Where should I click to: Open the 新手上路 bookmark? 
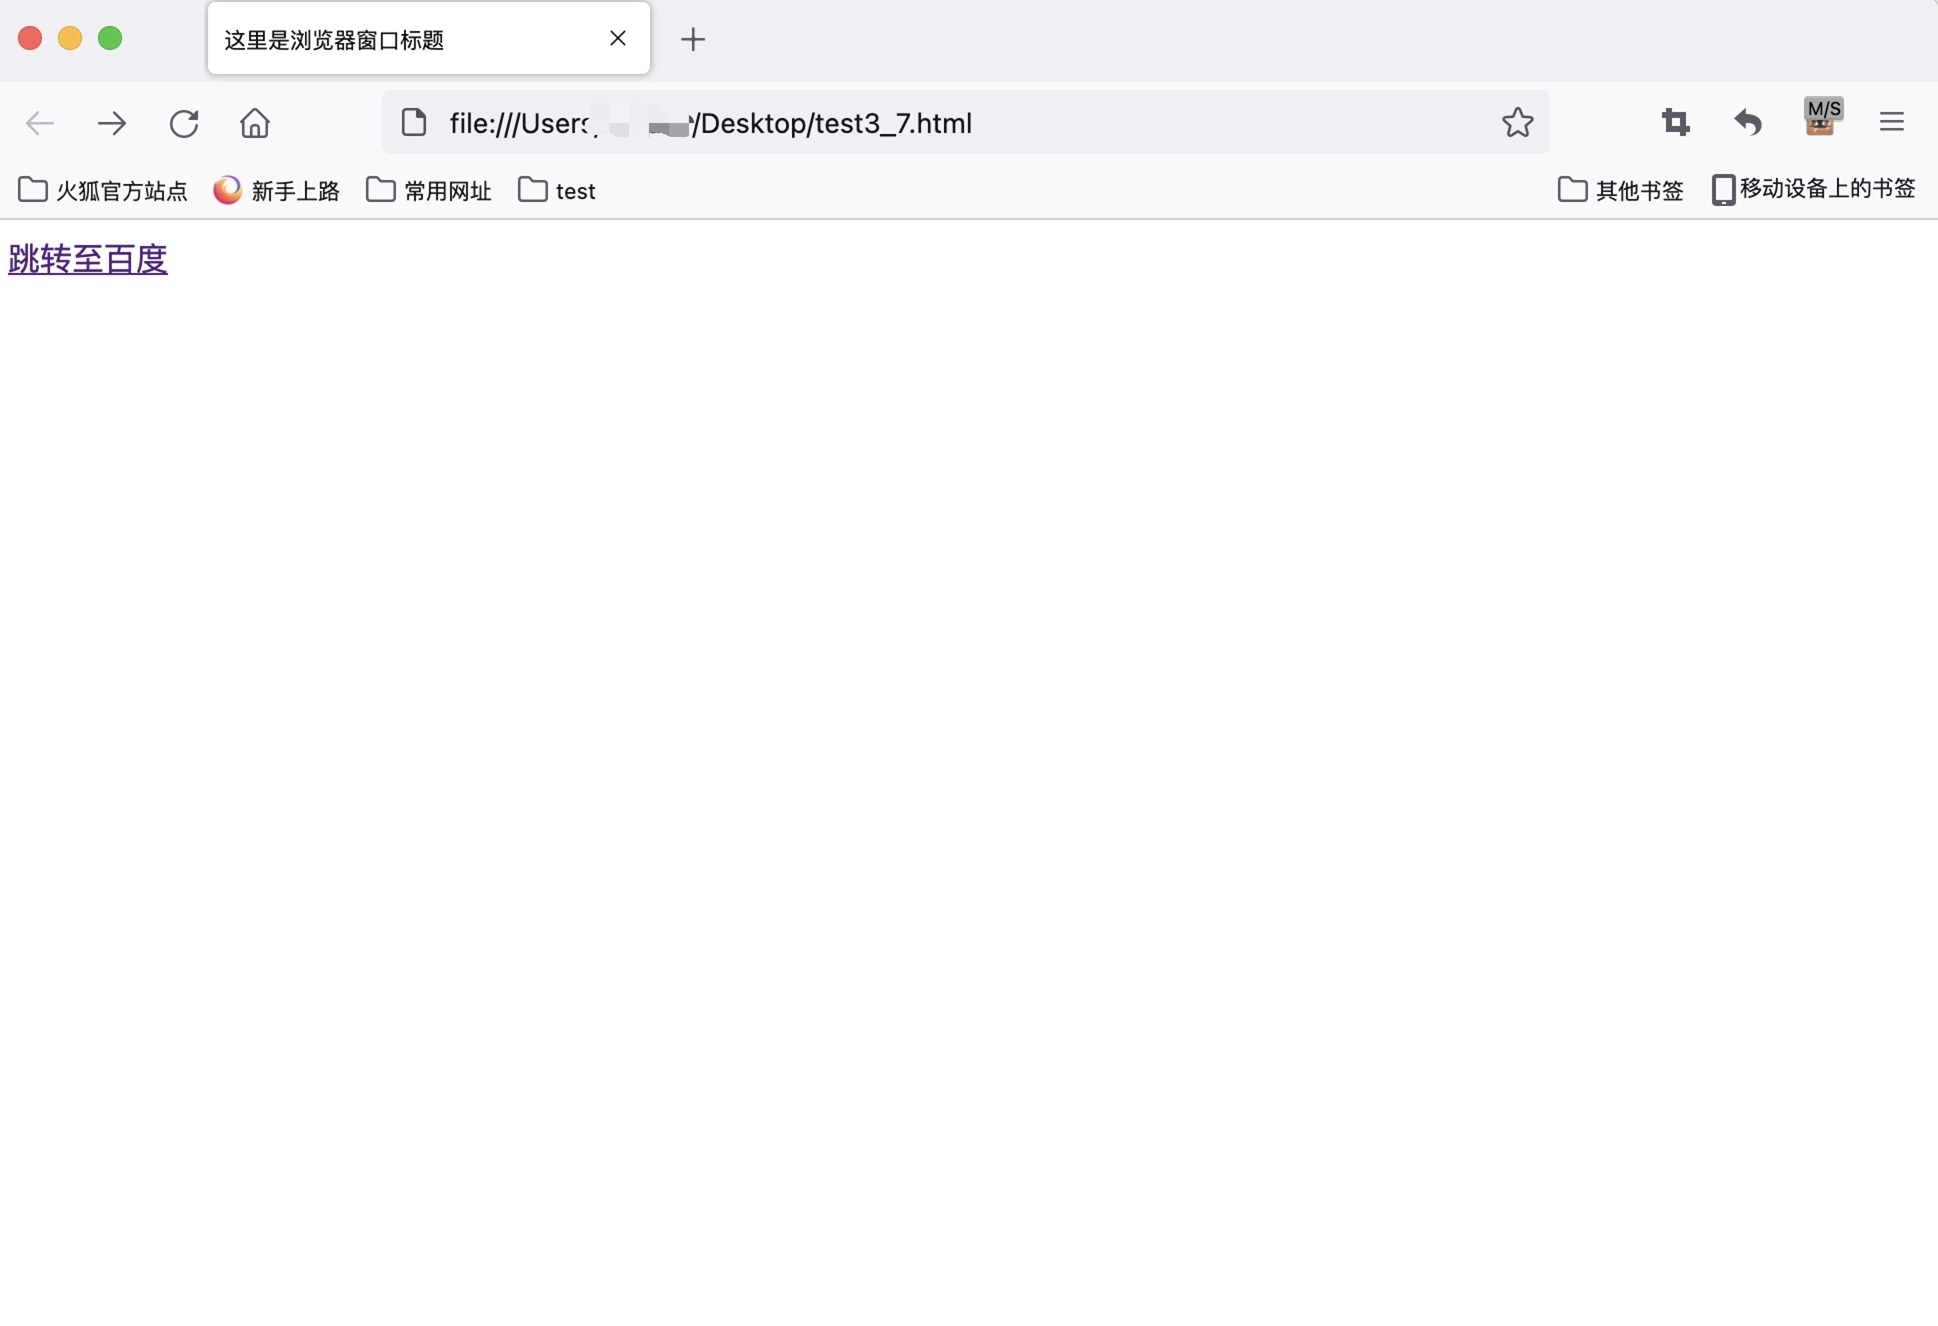tap(277, 190)
